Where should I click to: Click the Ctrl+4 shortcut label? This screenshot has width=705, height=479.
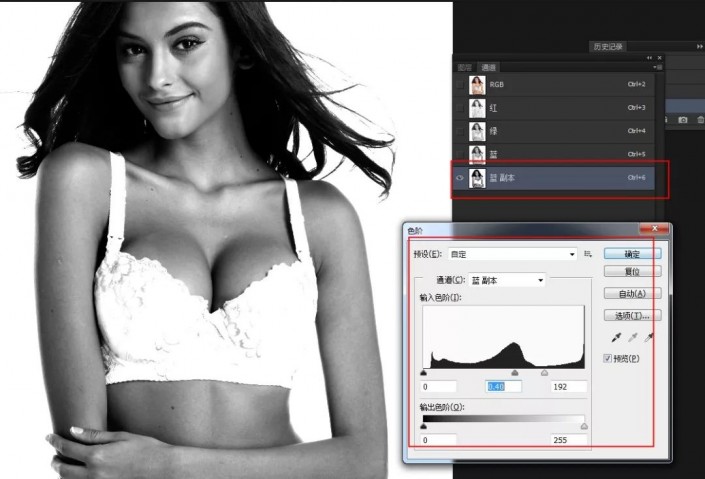coord(636,131)
